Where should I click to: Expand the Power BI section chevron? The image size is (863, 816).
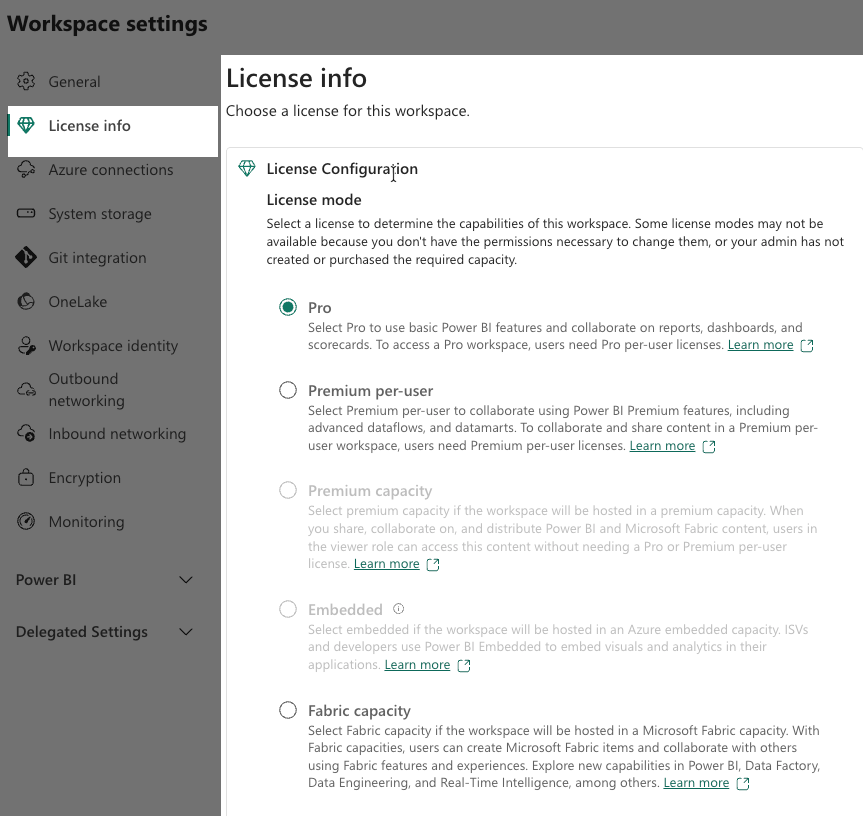[186, 580]
